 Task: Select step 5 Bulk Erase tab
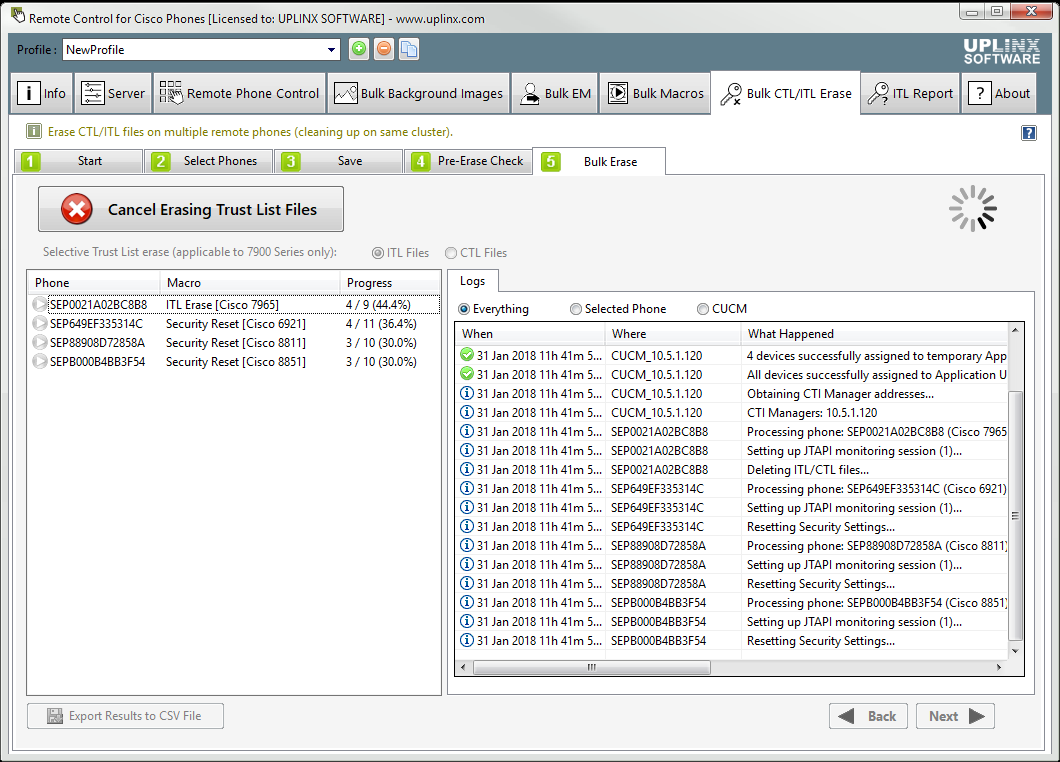(599, 161)
